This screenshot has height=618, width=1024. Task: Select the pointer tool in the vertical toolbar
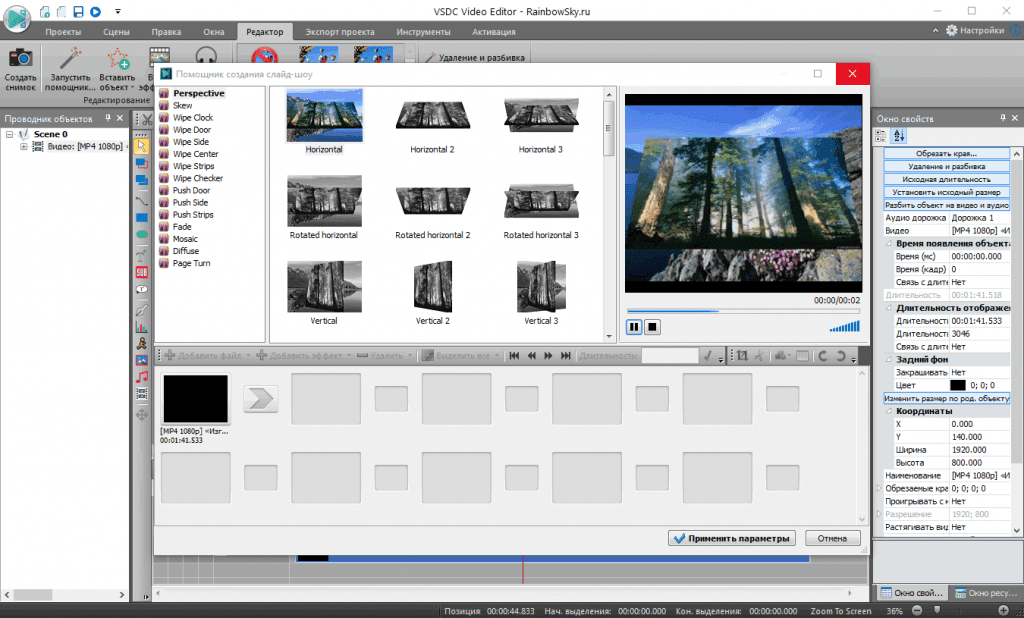(142, 146)
